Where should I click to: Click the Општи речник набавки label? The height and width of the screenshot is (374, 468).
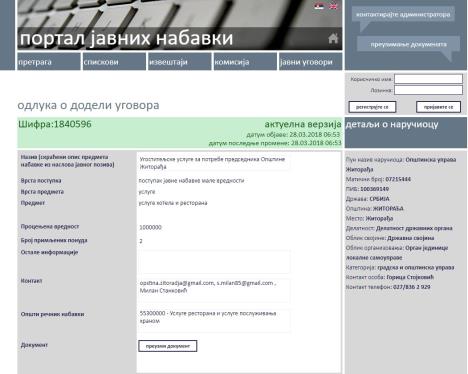[x=52, y=314]
